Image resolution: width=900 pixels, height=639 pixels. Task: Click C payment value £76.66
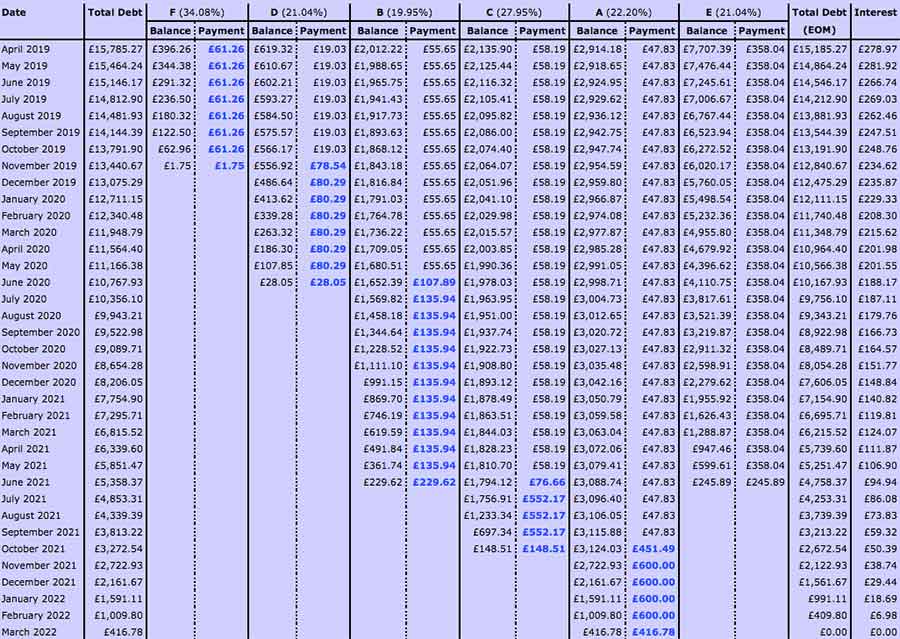548,482
